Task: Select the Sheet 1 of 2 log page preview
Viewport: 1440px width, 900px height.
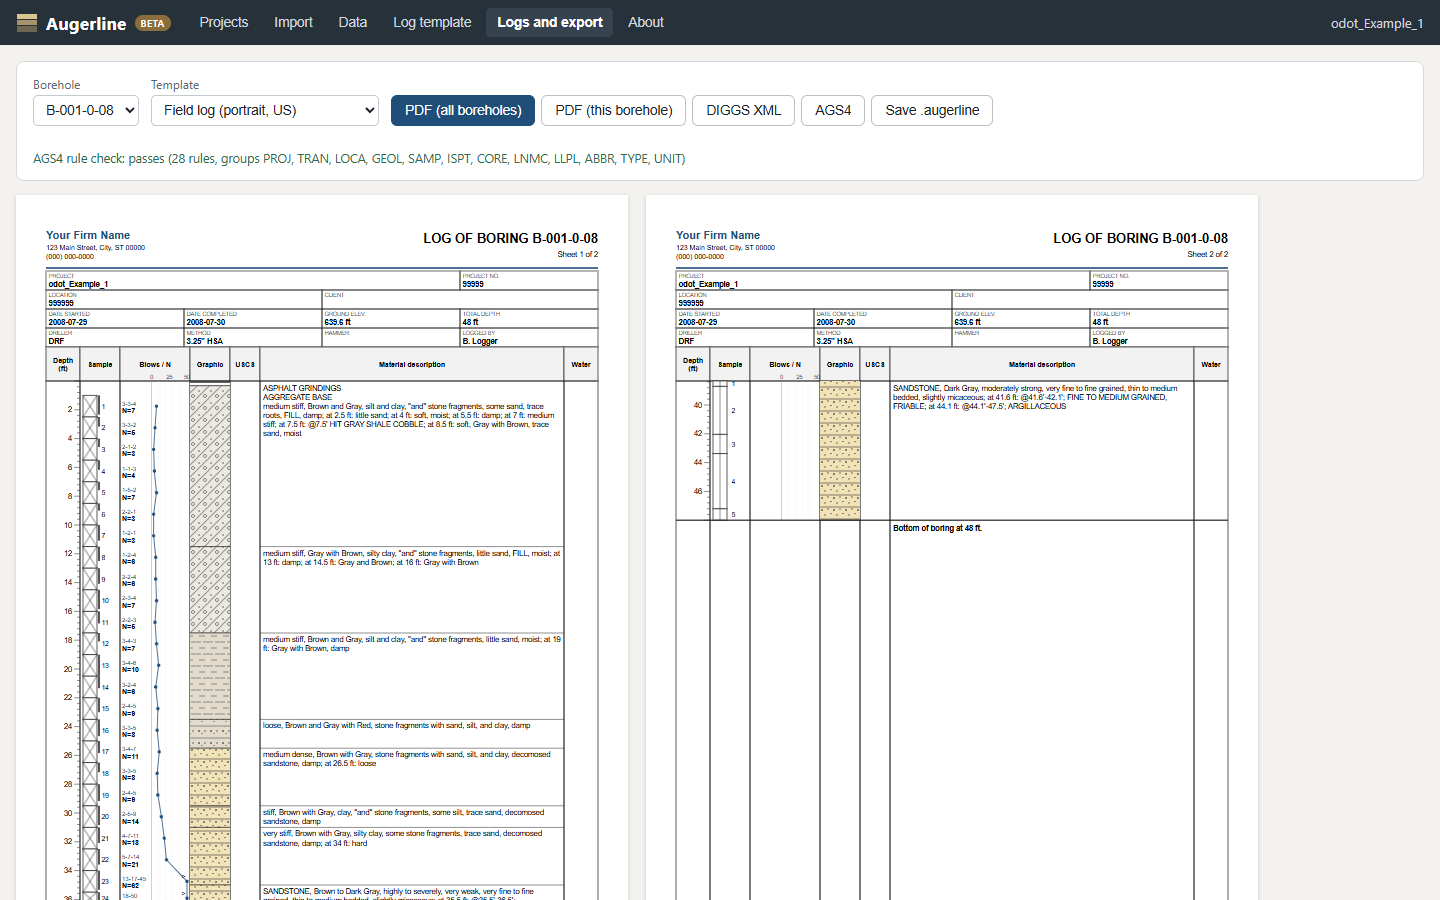Action: click(x=322, y=548)
